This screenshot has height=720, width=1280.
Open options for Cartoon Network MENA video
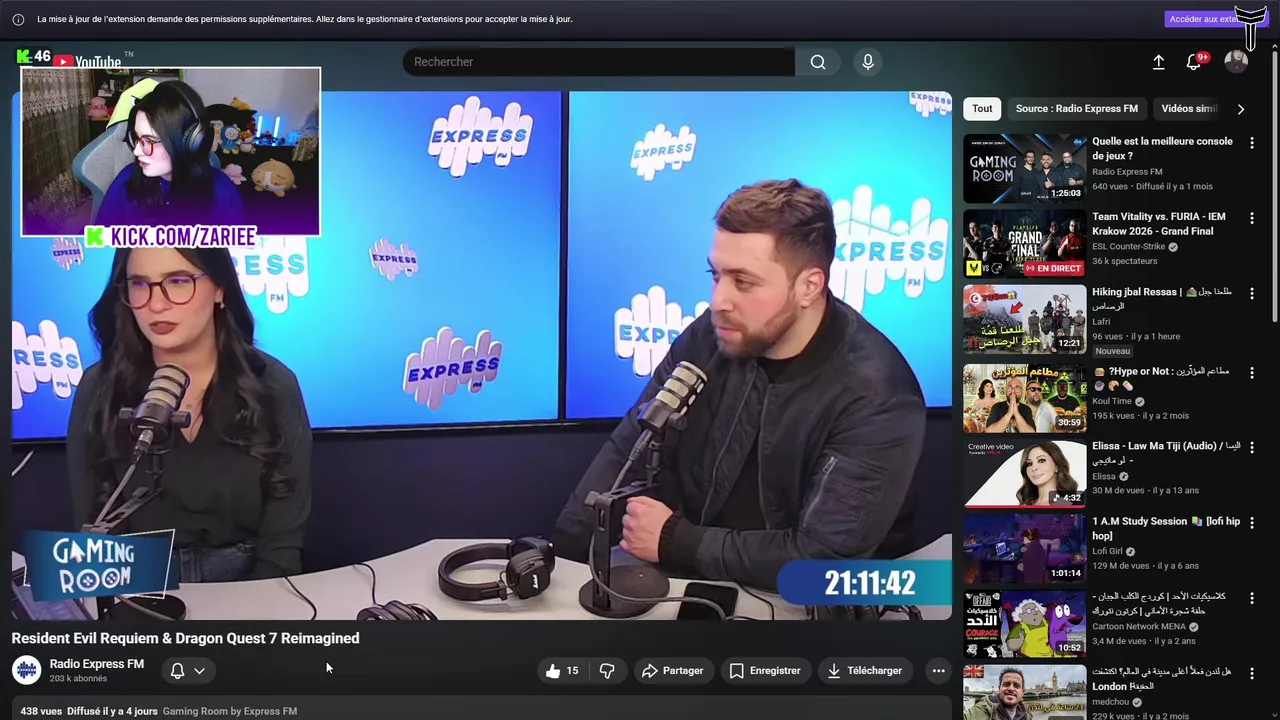(x=1251, y=598)
